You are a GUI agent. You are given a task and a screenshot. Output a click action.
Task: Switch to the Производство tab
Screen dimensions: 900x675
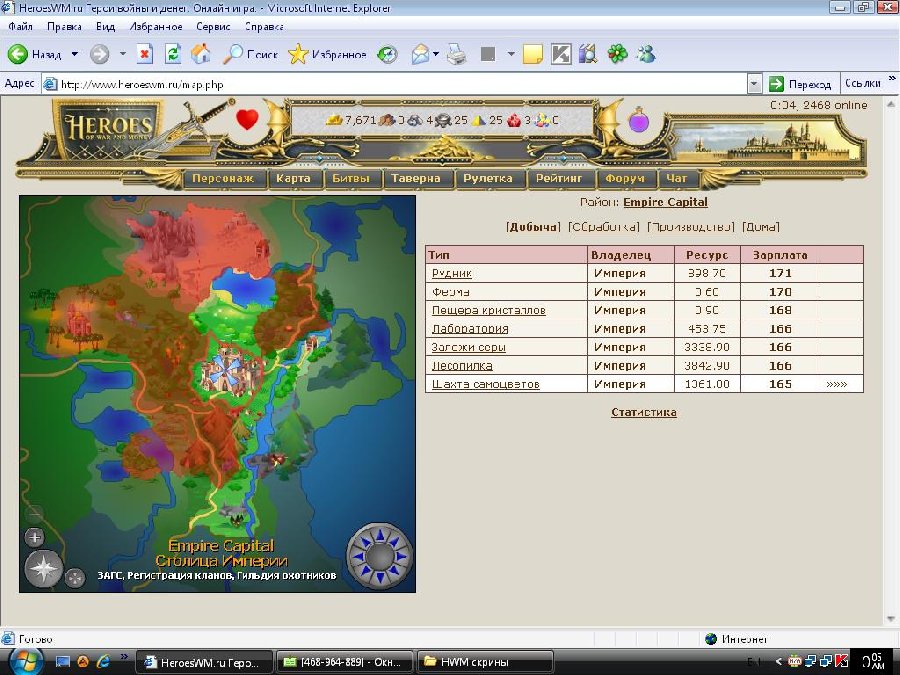[690, 227]
